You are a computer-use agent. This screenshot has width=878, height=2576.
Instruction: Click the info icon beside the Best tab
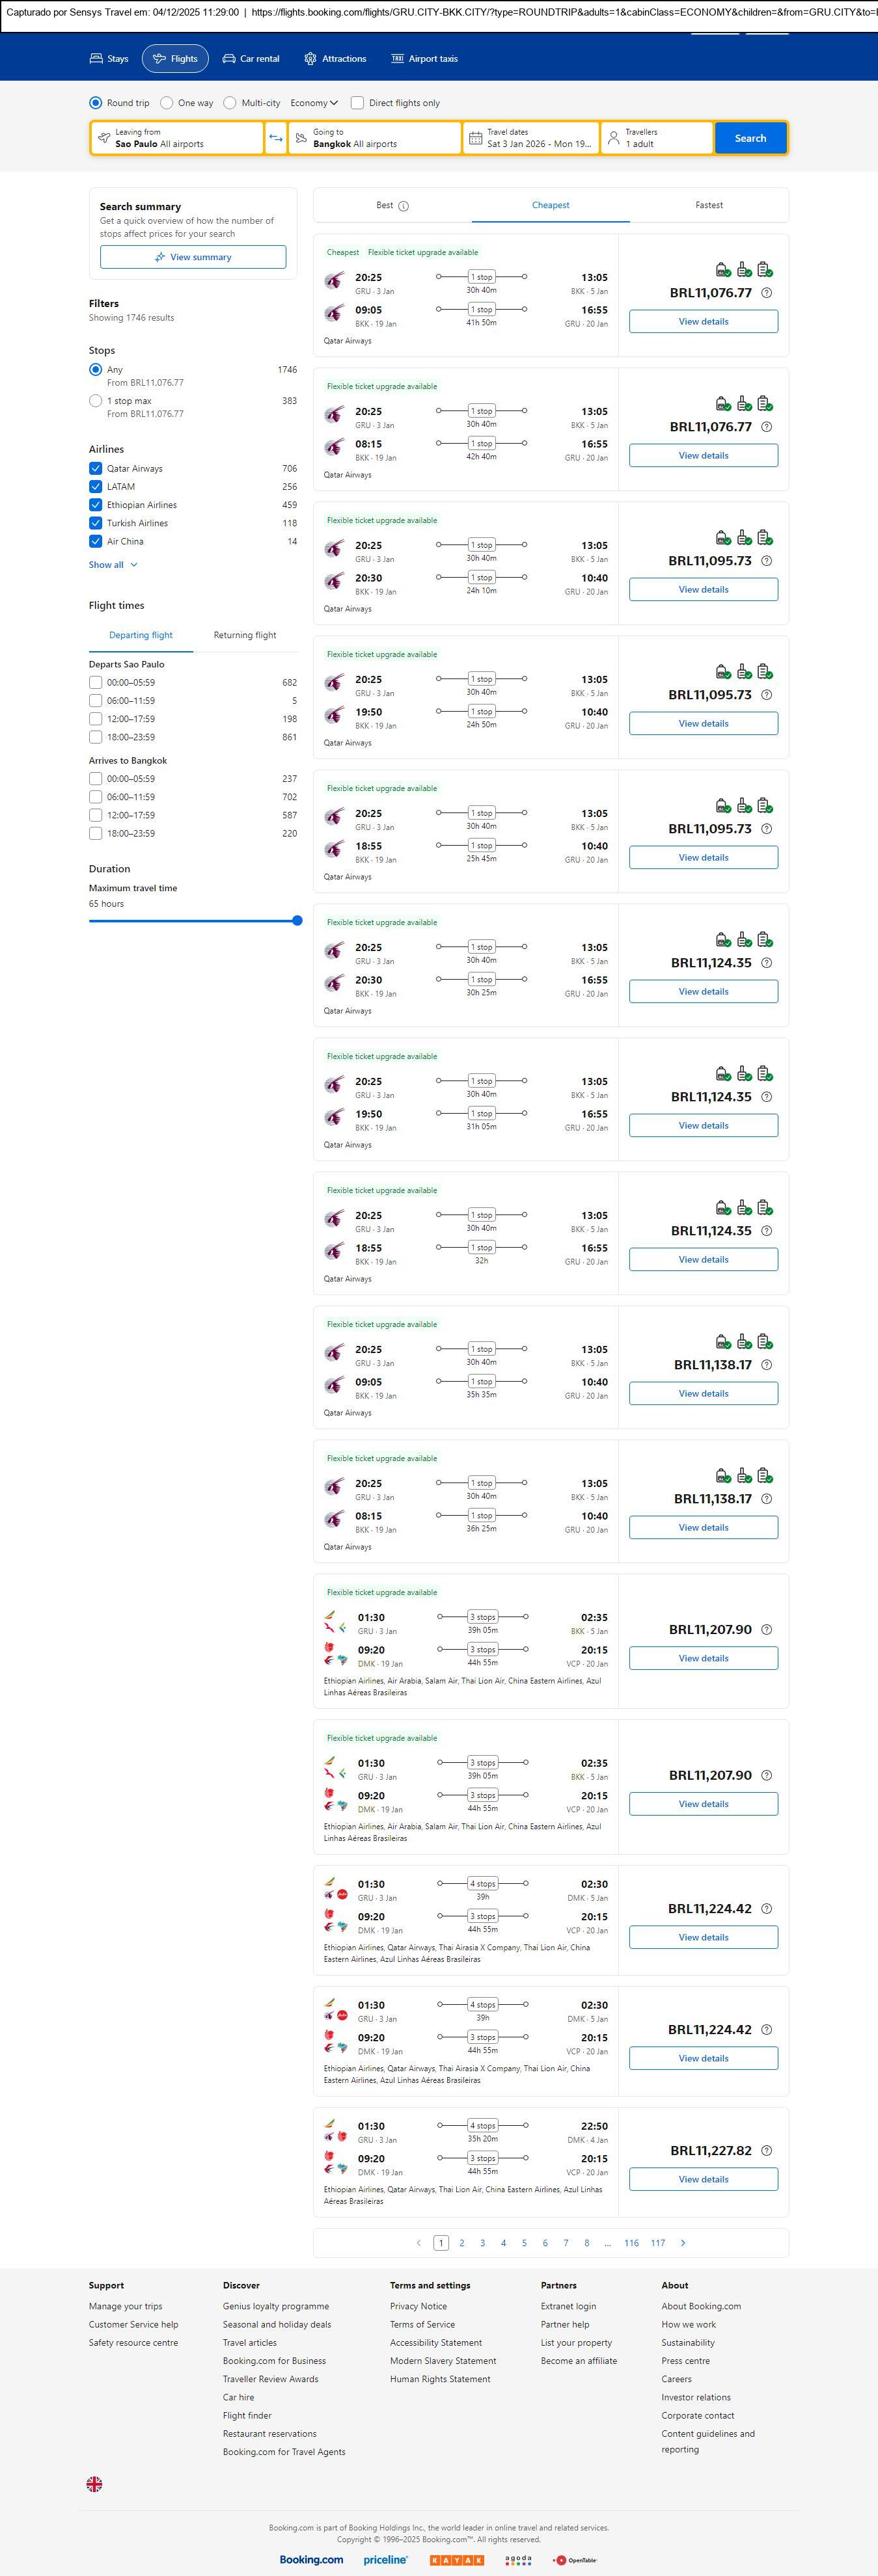click(x=403, y=206)
